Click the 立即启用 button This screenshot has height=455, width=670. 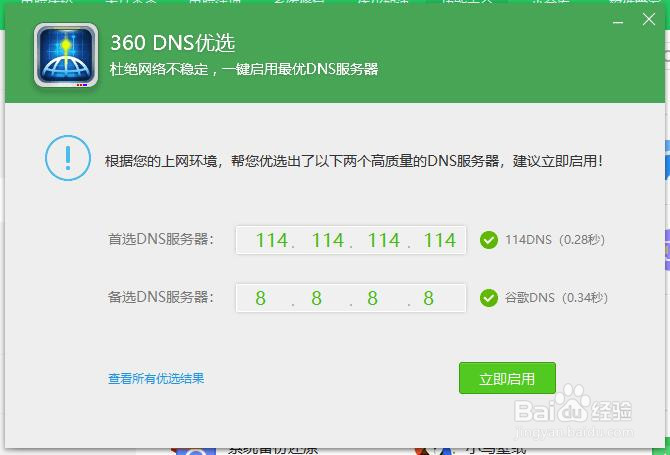507,378
